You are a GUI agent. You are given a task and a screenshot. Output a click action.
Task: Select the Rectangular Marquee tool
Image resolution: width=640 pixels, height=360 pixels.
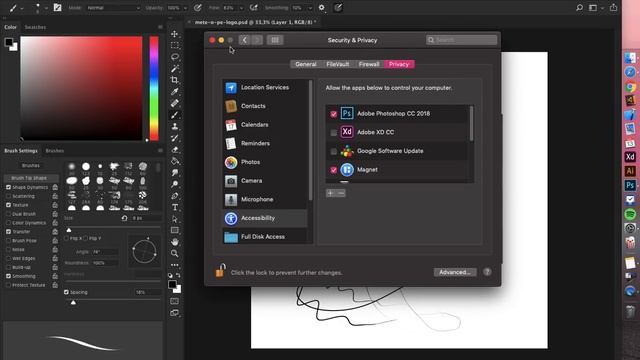point(175,45)
